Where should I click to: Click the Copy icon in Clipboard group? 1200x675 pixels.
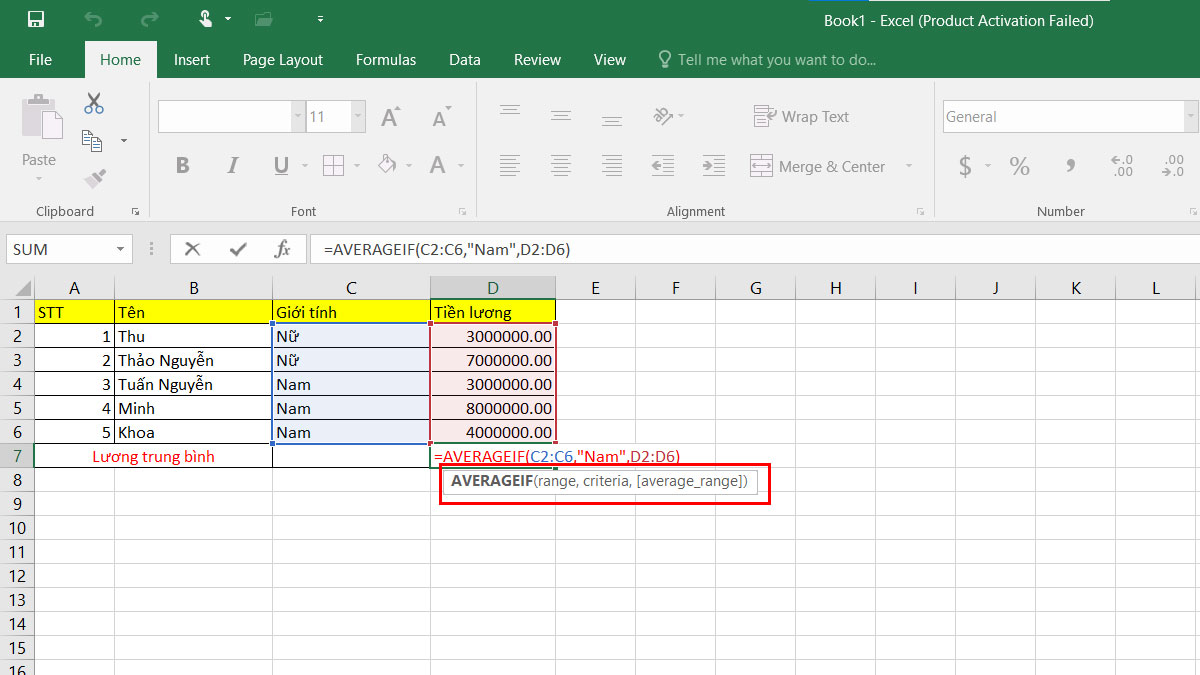93,140
